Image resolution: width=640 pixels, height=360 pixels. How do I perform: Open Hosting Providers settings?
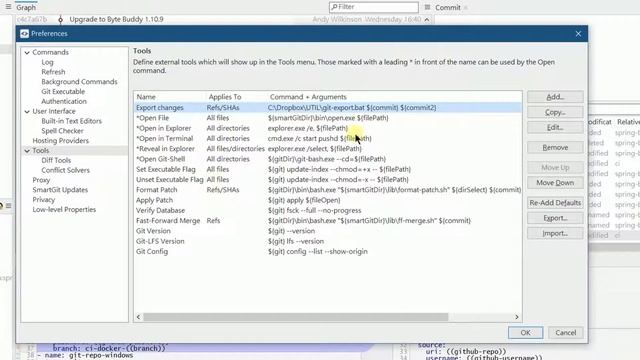point(60,140)
